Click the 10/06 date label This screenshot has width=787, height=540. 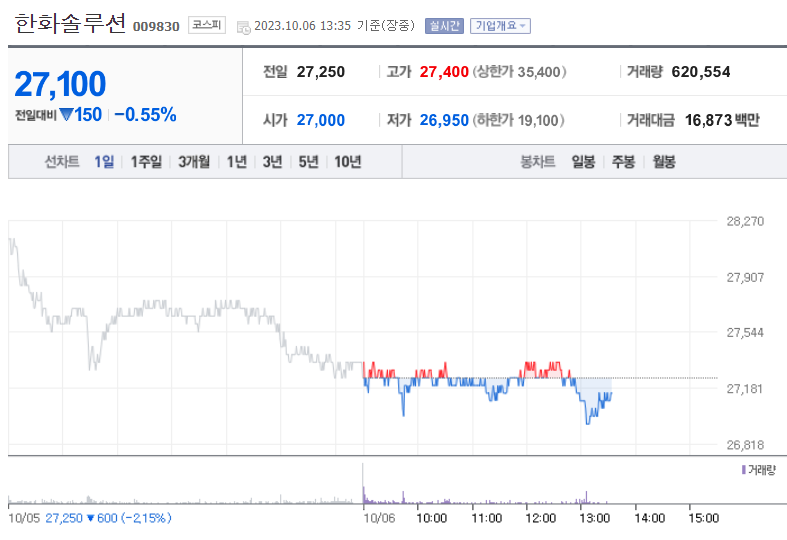pos(379,518)
